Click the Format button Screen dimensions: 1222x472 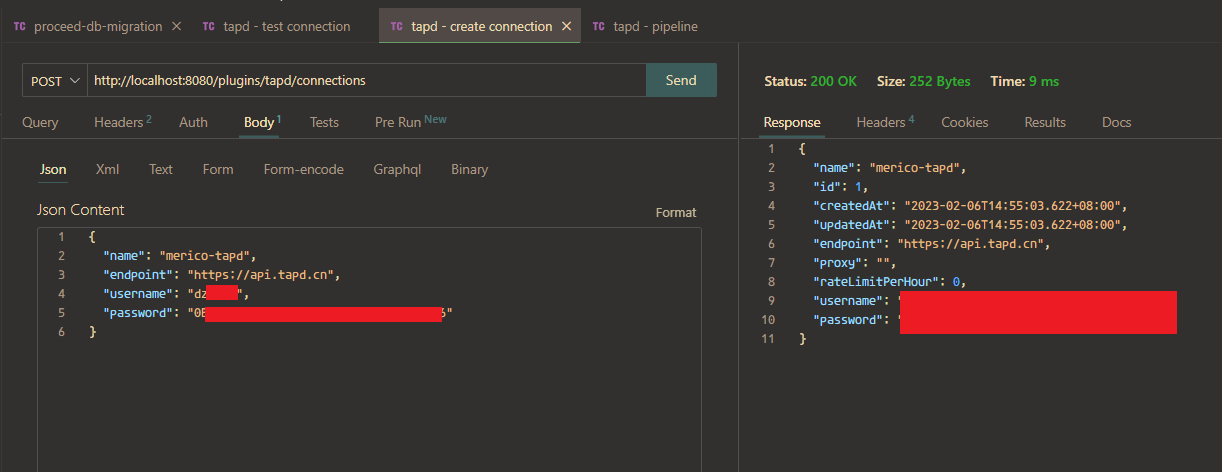(x=676, y=212)
